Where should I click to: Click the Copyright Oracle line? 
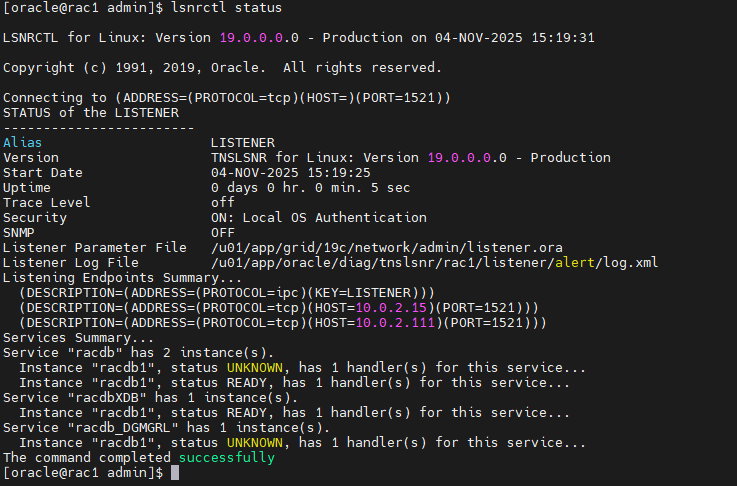tap(222, 67)
